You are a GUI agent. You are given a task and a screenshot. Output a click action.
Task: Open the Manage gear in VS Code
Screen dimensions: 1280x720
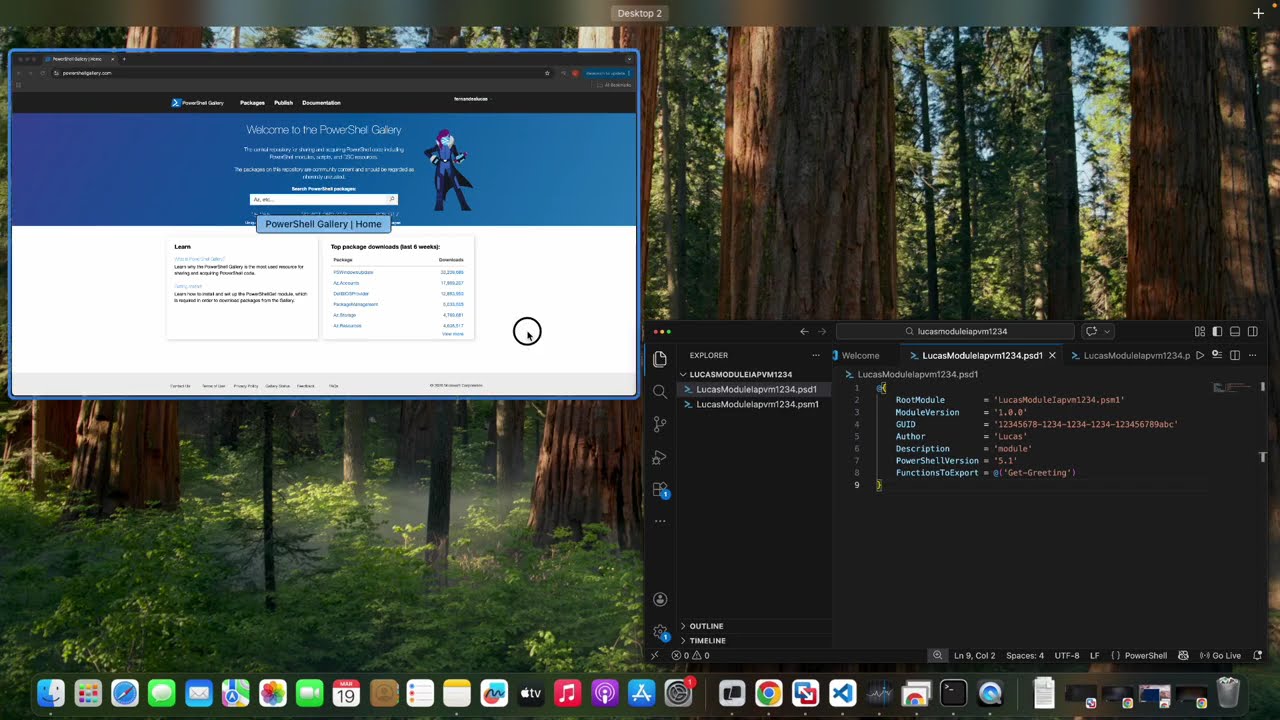[x=660, y=632]
